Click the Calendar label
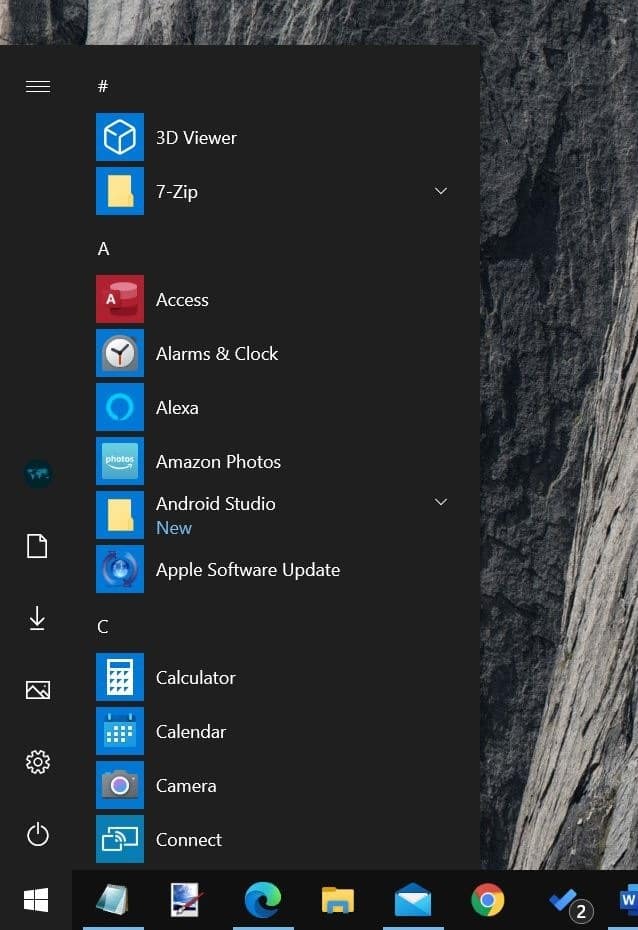Viewport: 638px width, 930px height. [191, 731]
